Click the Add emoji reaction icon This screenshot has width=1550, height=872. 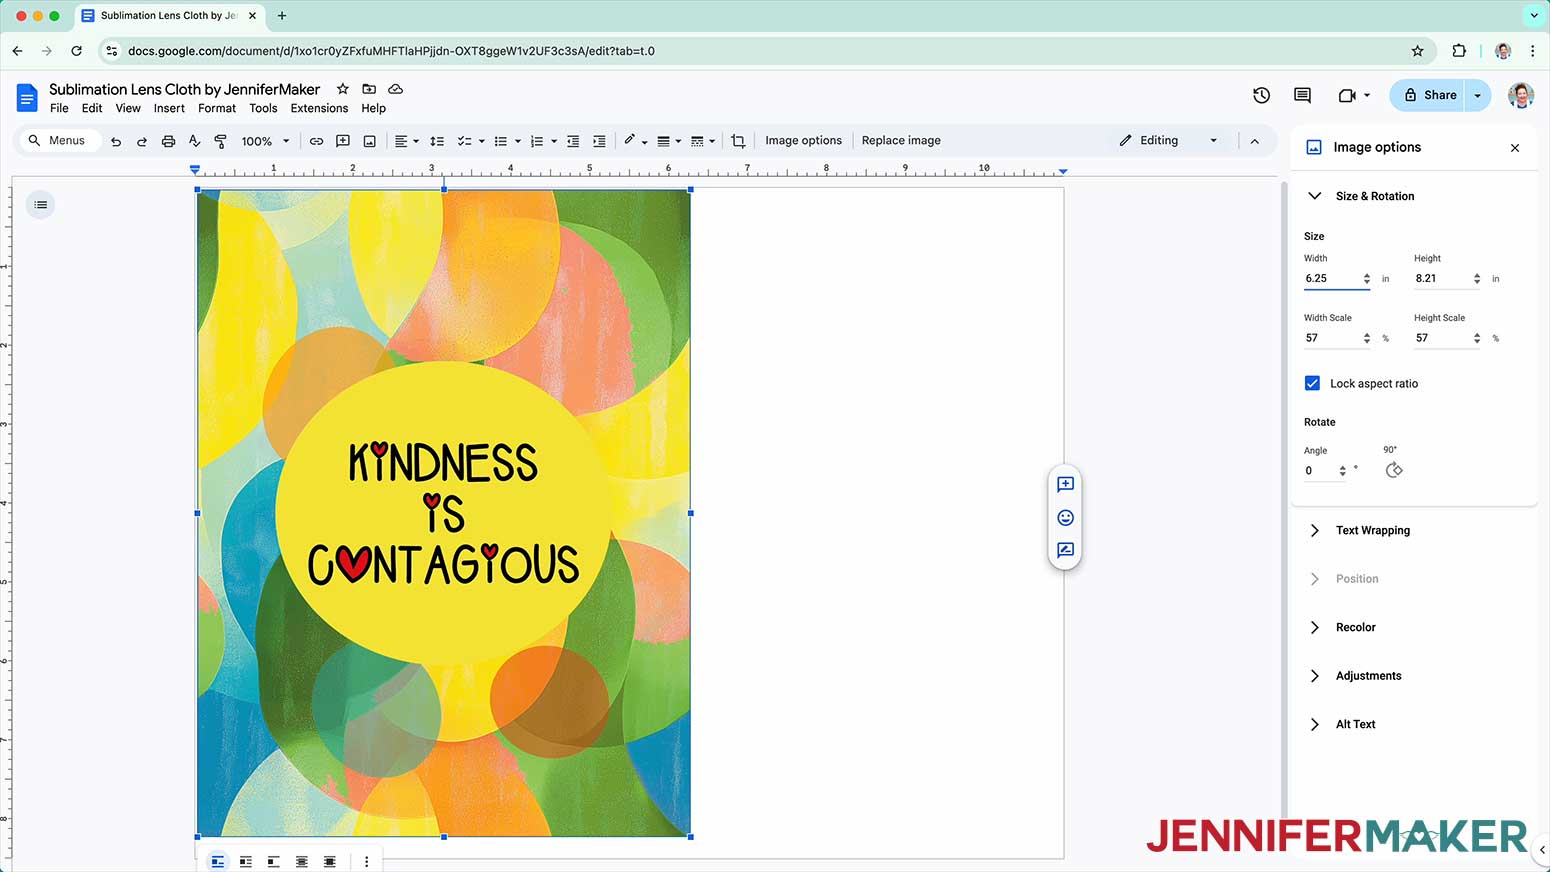(1065, 517)
